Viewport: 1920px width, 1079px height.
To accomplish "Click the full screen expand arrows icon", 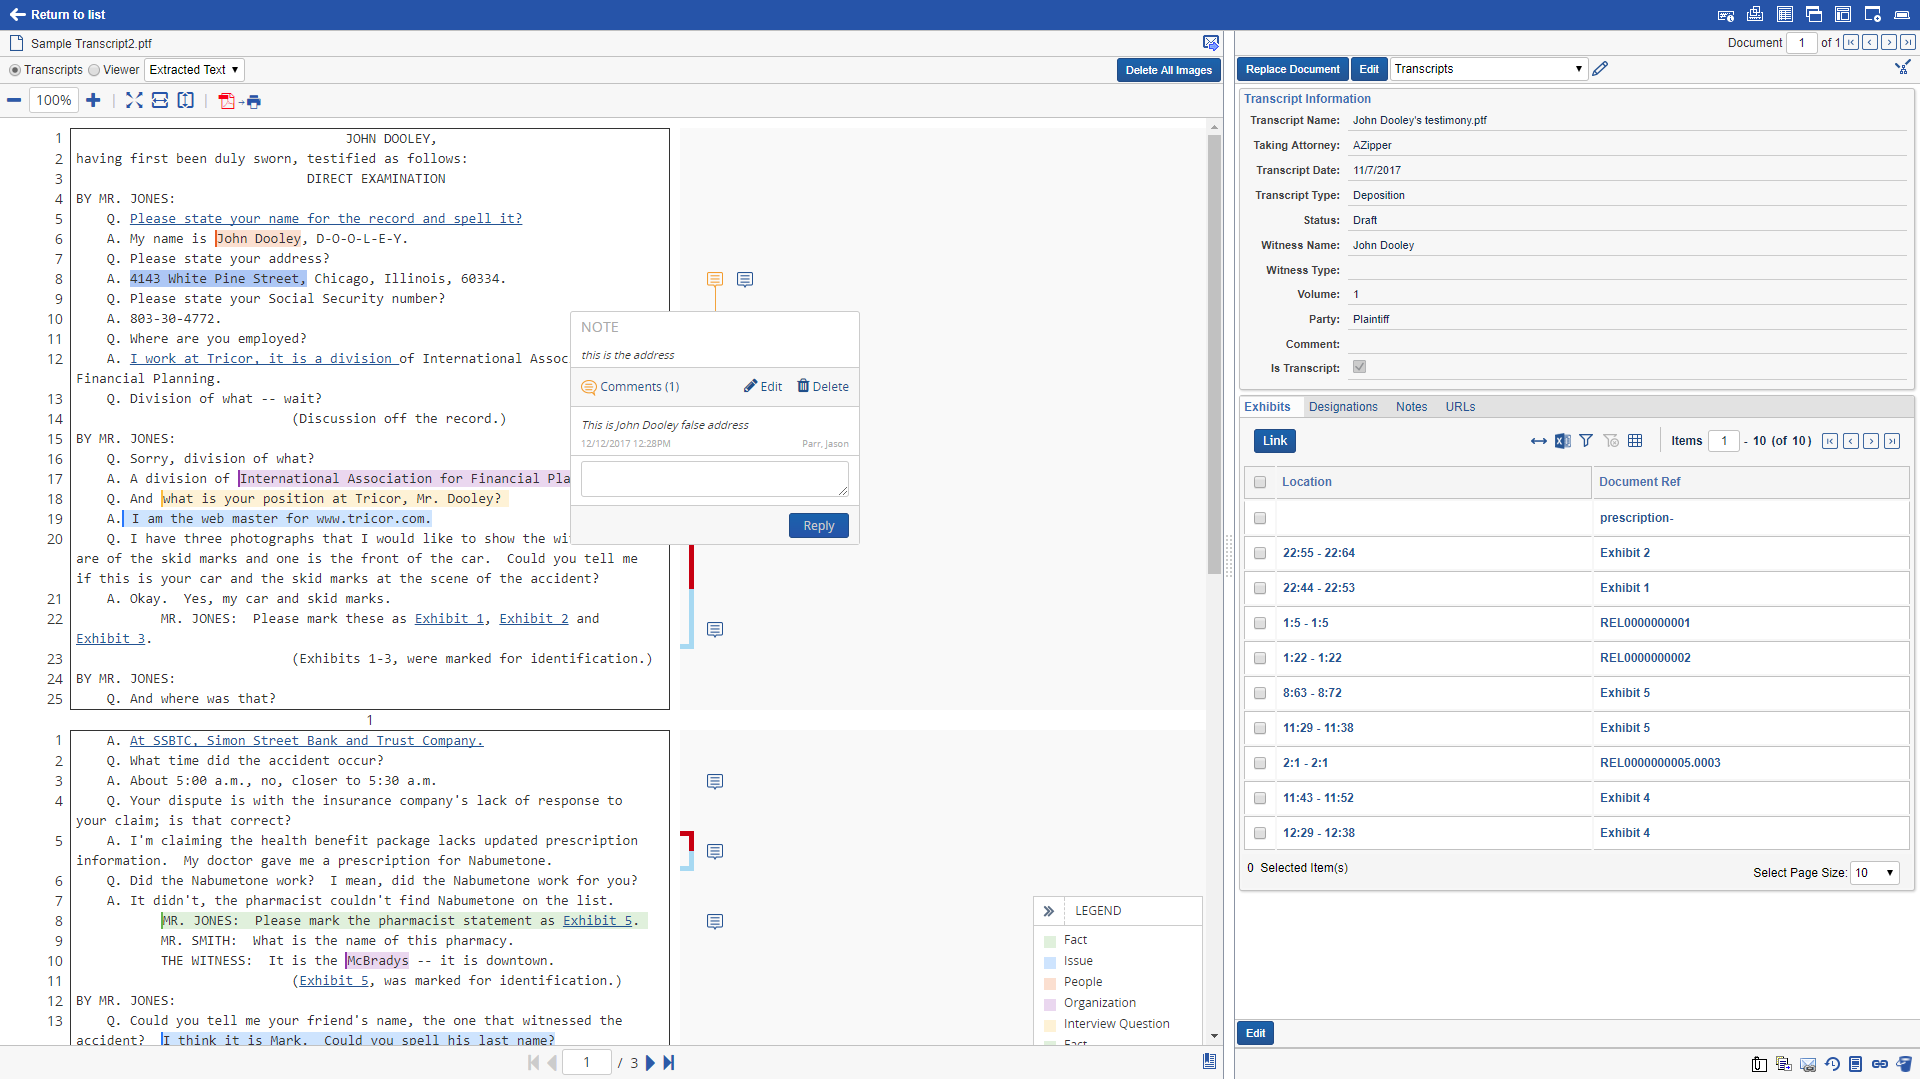I will coord(134,100).
